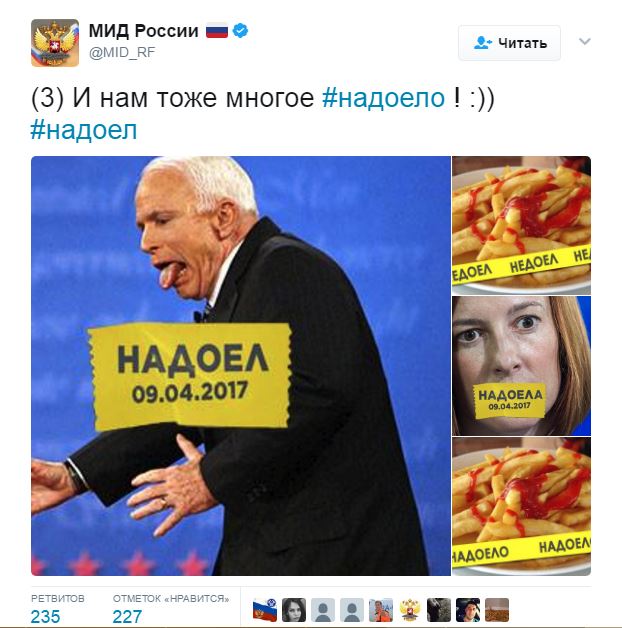Open the top fries image with НЕДОЕЛ tape

click(x=521, y=225)
